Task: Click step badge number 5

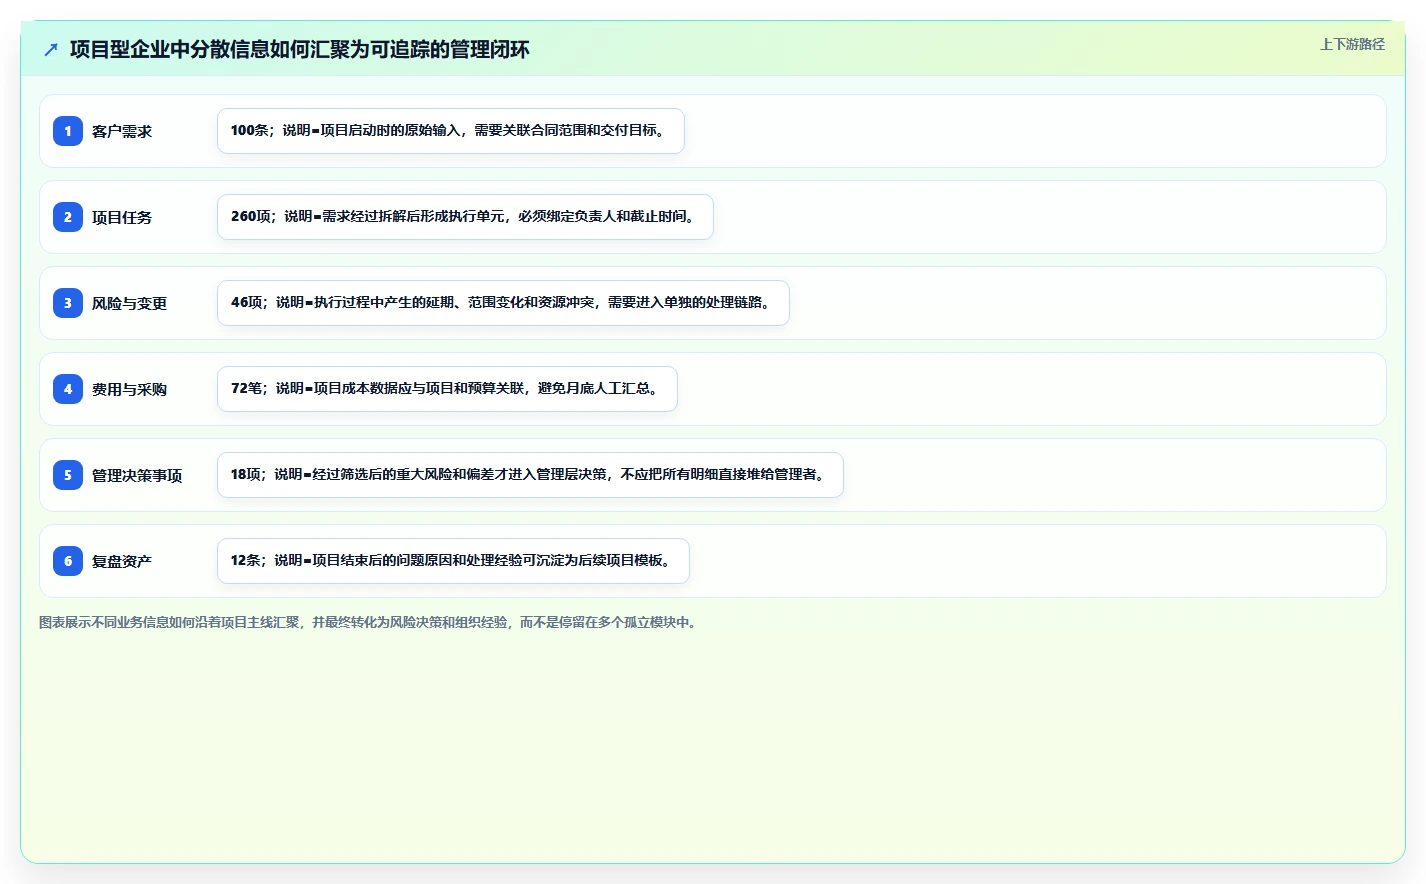Action: point(68,475)
